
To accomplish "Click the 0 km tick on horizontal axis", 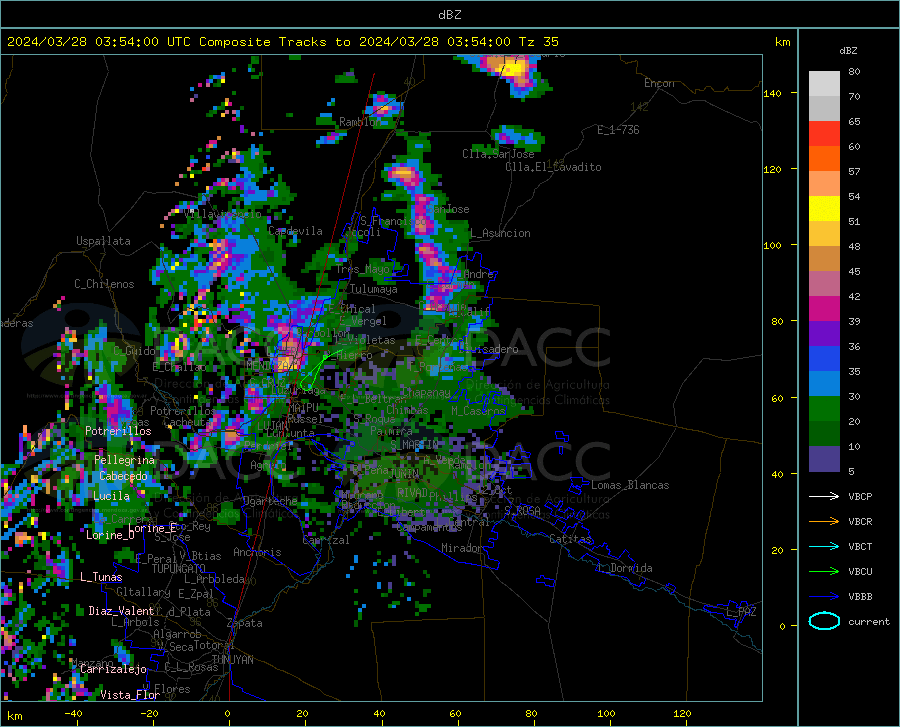I will [x=228, y=714].
